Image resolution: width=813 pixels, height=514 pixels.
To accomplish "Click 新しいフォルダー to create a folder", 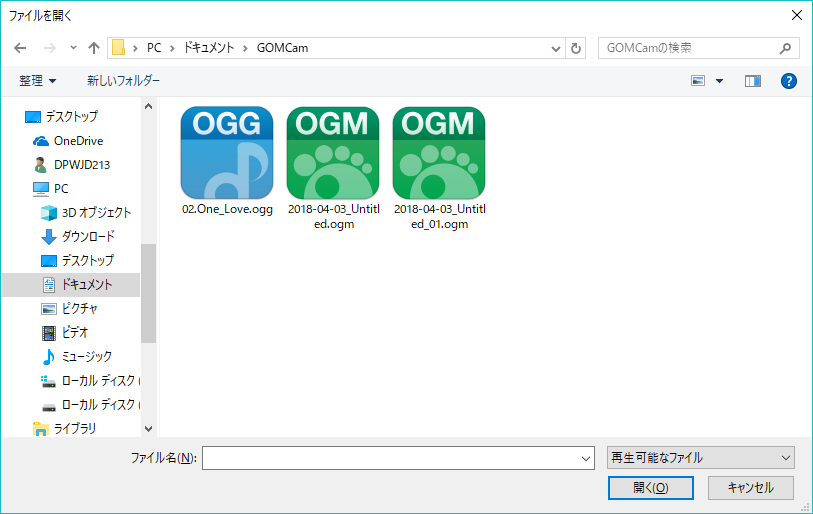I will click(x=123, y=80).
